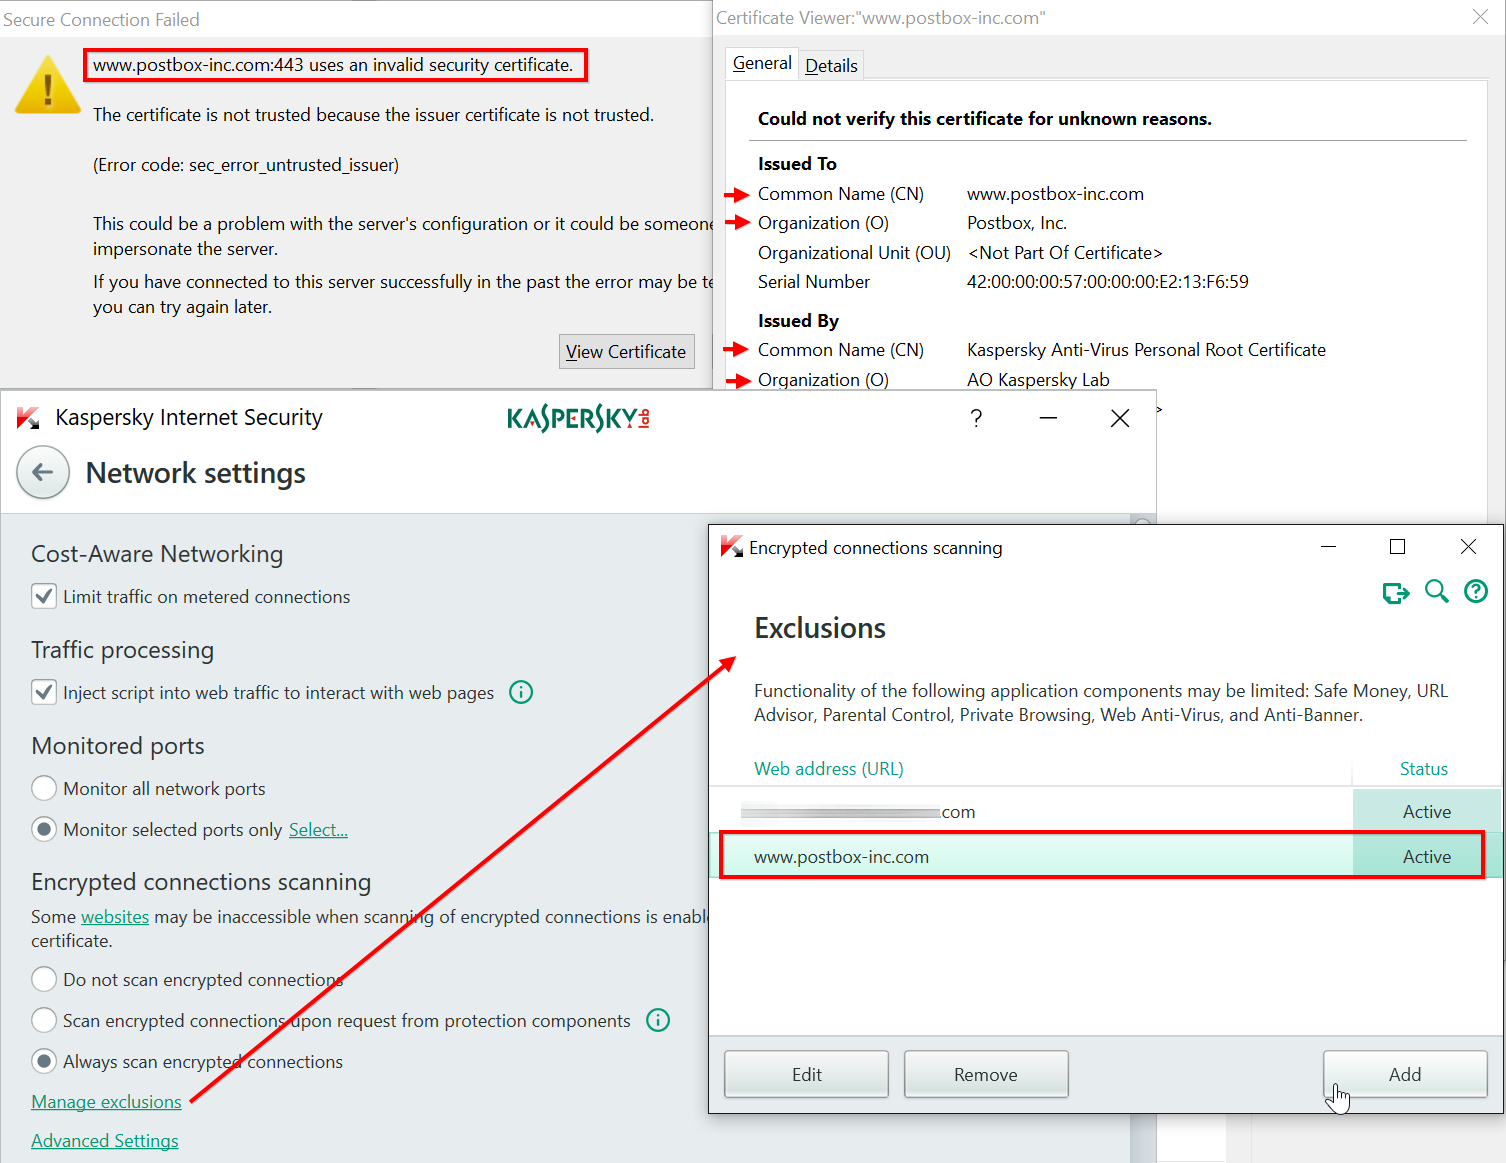Open Kaspersky Internet Security help question mark
Image resolution: width=1506 pixels, height=1163 pixels.
click(976, 418)
